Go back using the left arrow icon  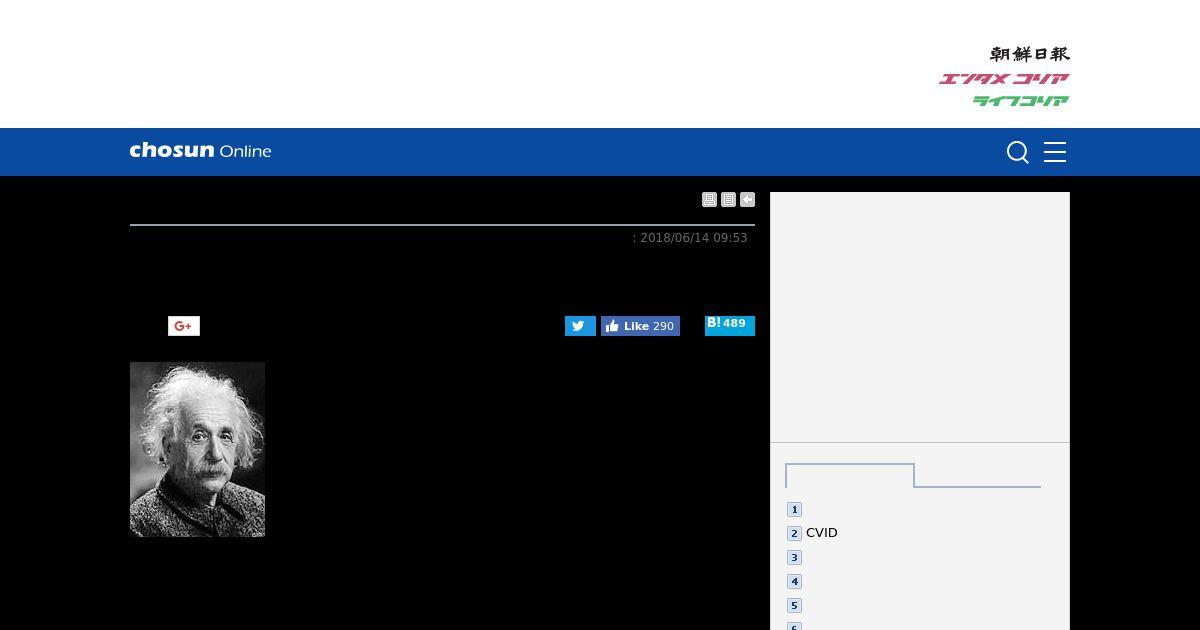(747, 200)
